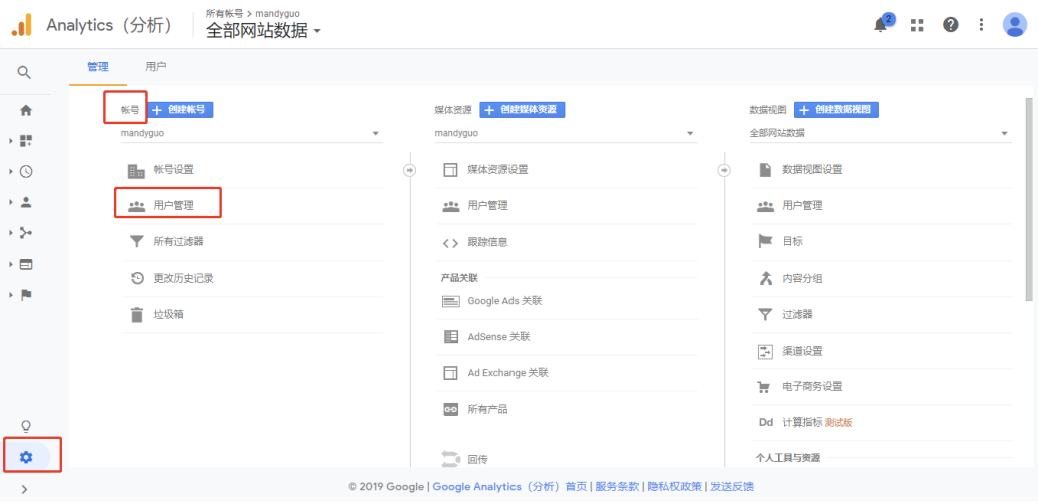Open the Discover lightbulb icon
The image size is (1038, 504).
coord(26,426)
